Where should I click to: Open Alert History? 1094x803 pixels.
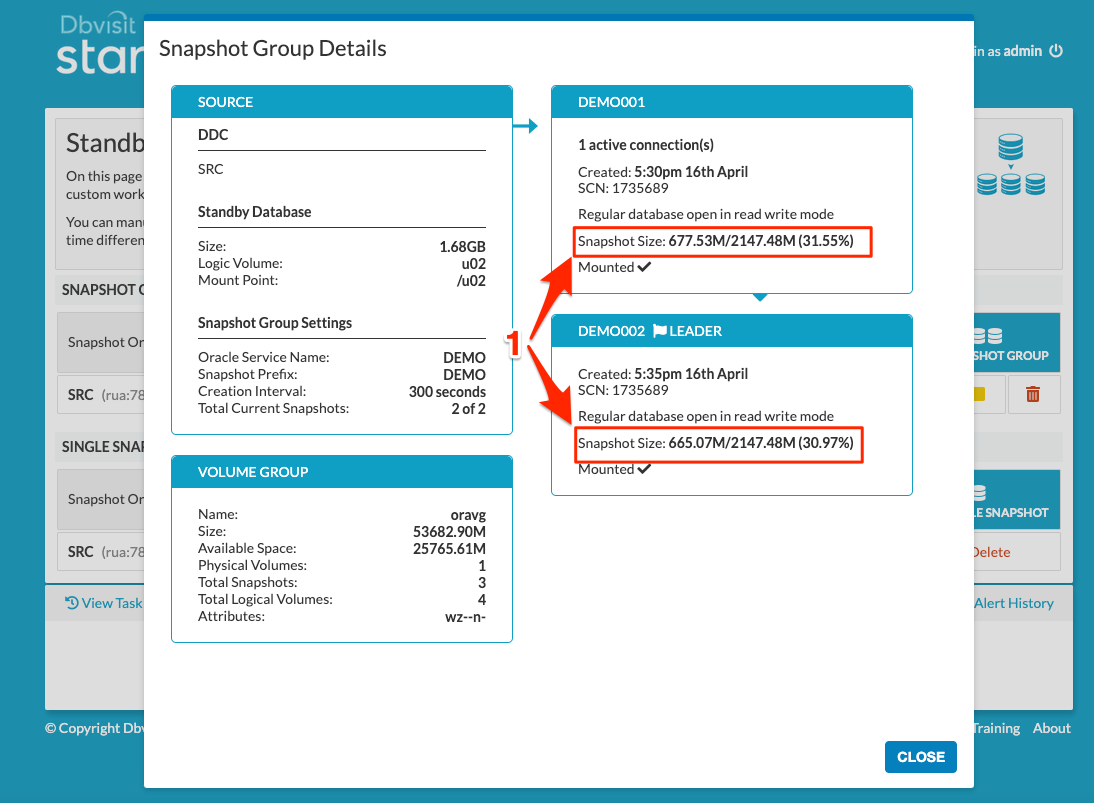(x=1014, y=603)
